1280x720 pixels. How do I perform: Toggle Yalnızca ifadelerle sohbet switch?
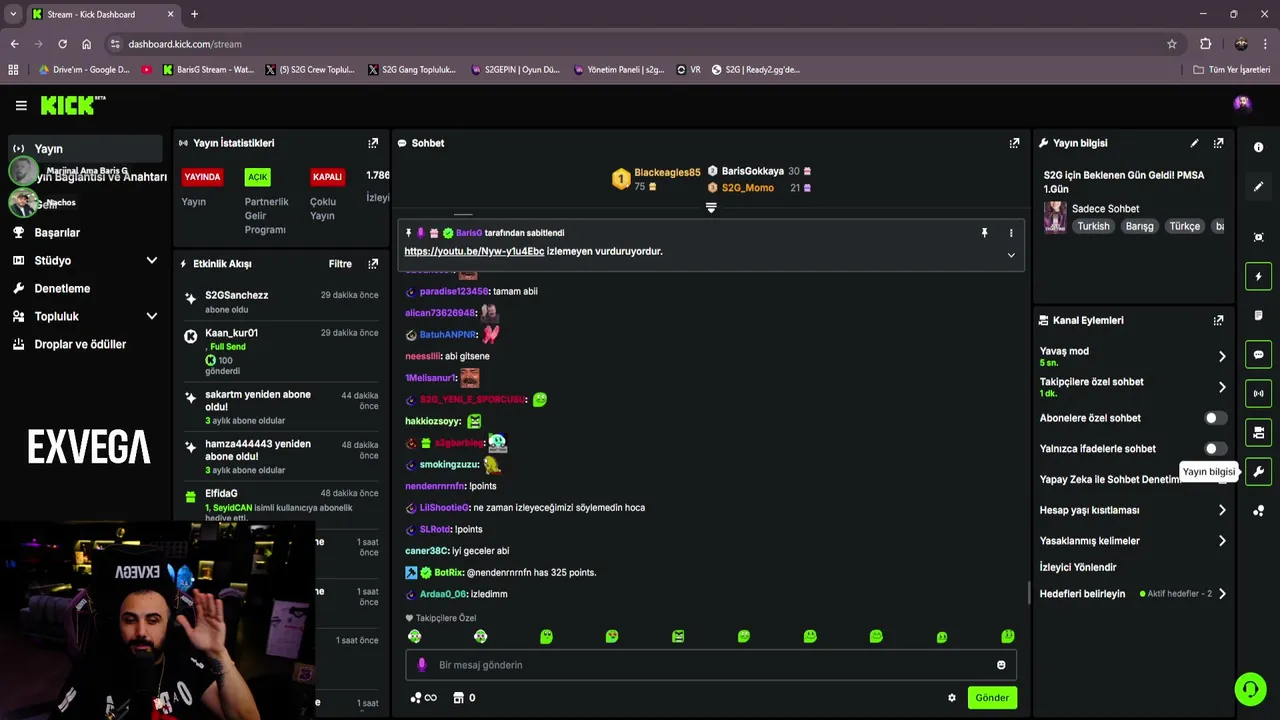point(1215,449)
